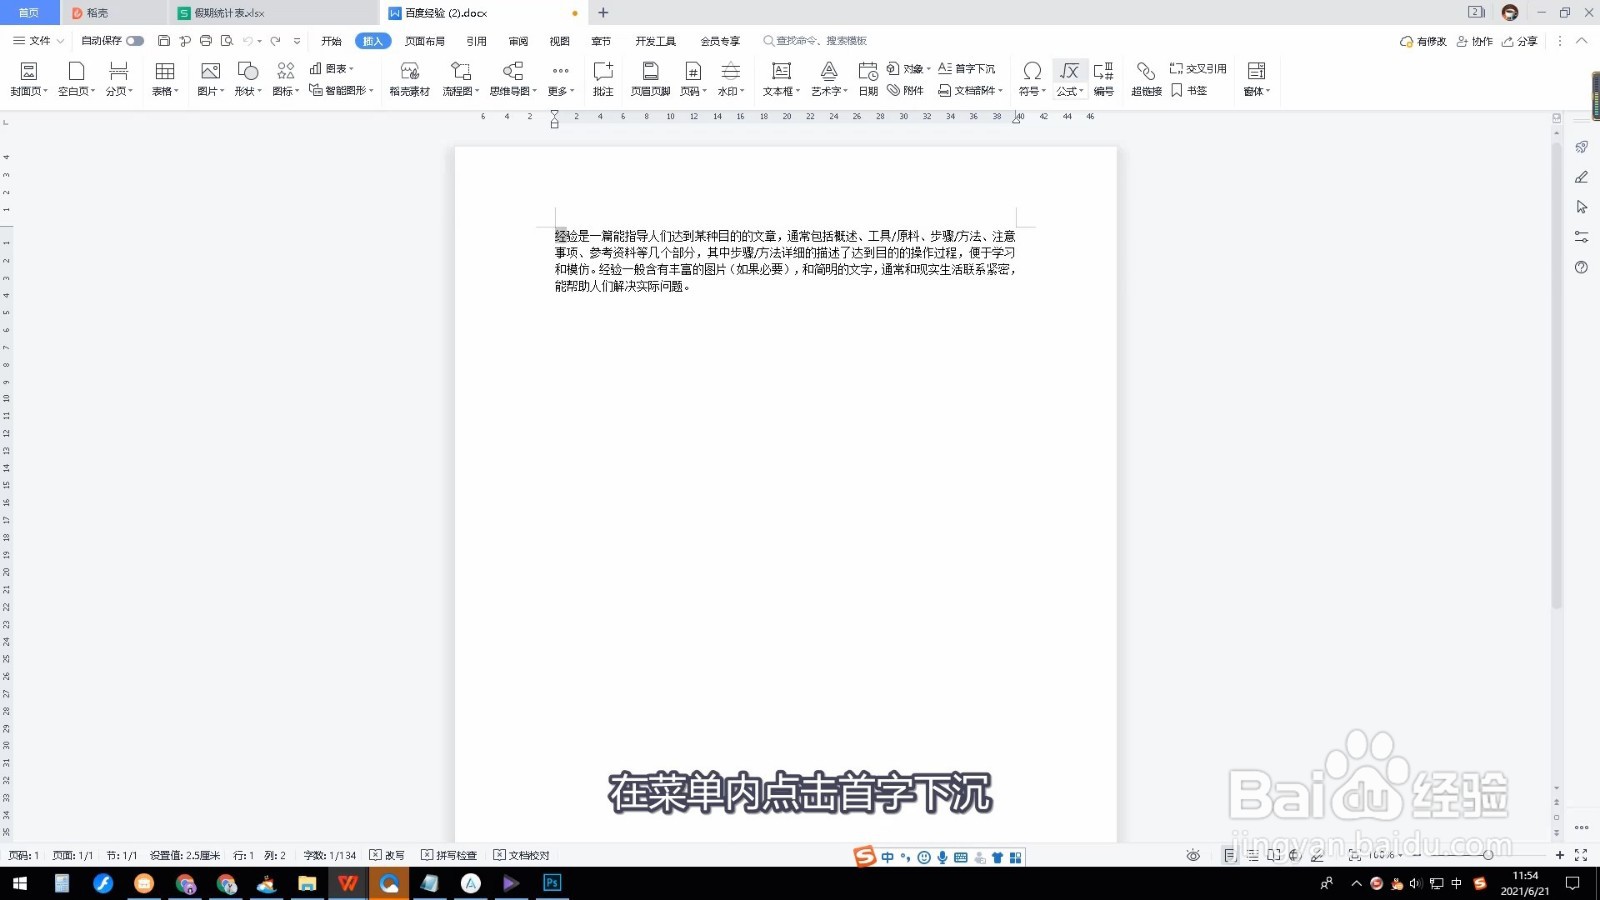Expand the 水印 watermark dropdown

(730, 78)
